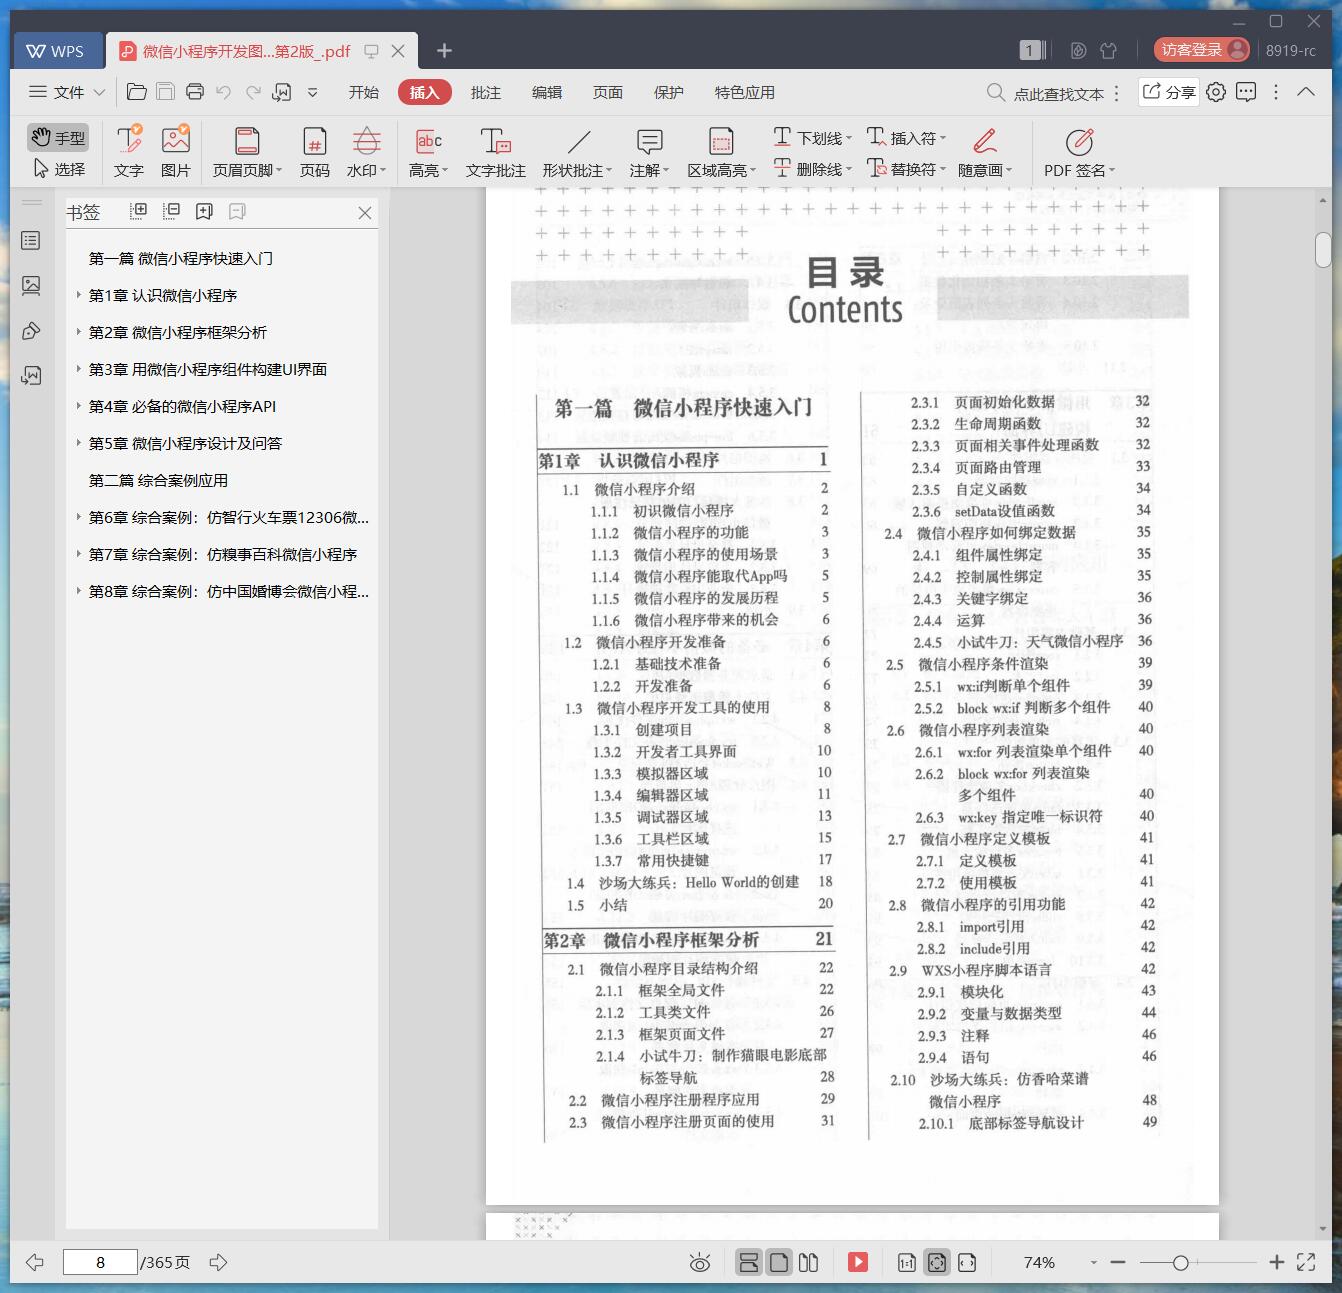This screenshot has height=1293, width=1342.
Task: Collapse all bookmarks icon
Action: 172,211
